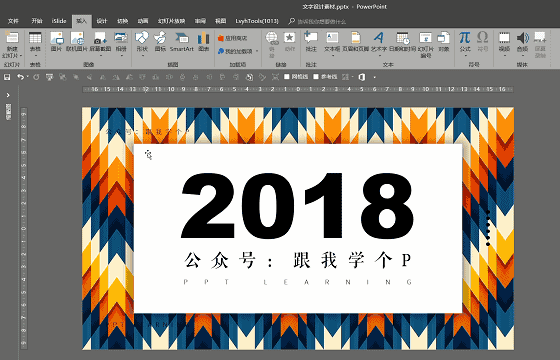560x360 pixels.
Task: Open the 文件 File tab
Action: 13,21
